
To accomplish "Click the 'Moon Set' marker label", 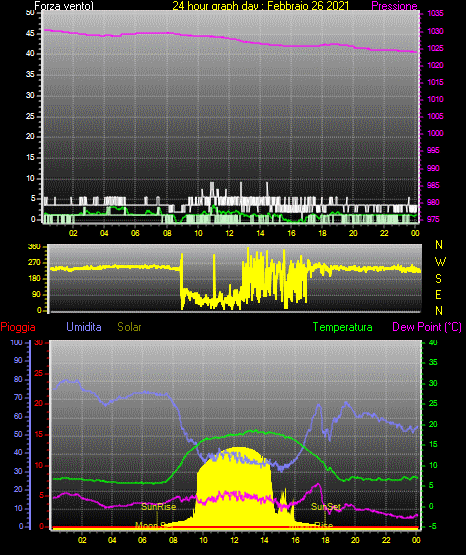I will (x=154, y=525).
